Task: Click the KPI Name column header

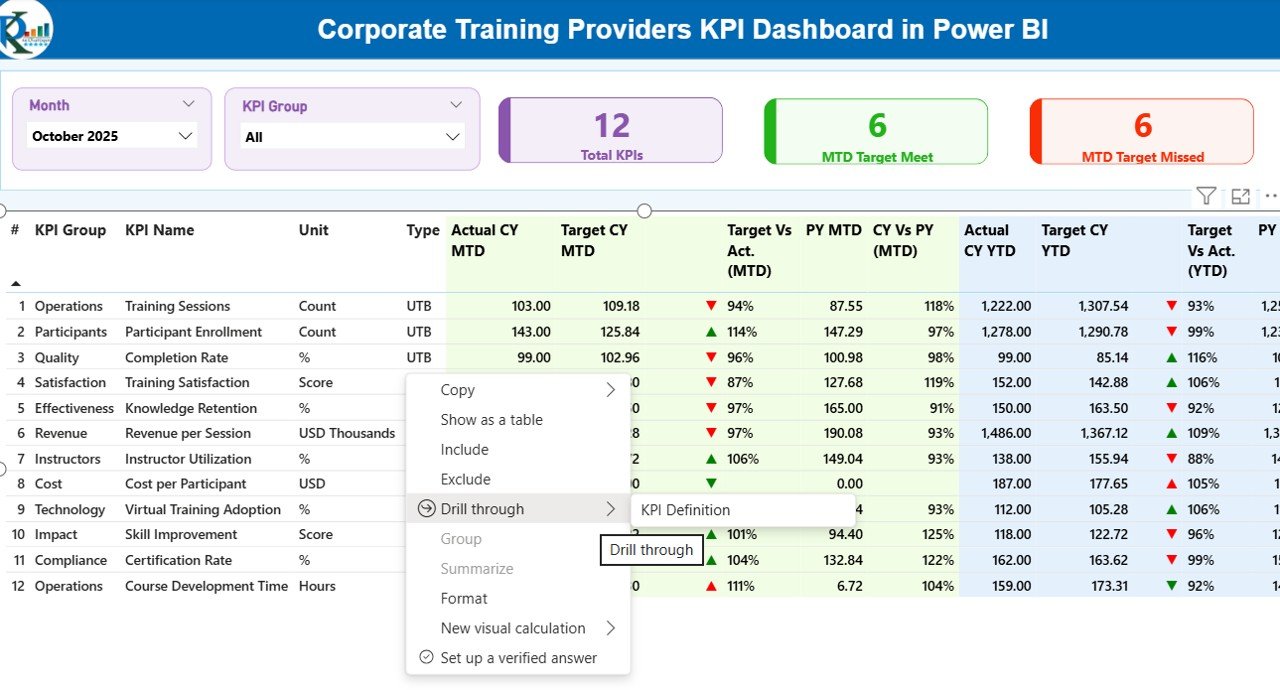Action: (160, 230)
